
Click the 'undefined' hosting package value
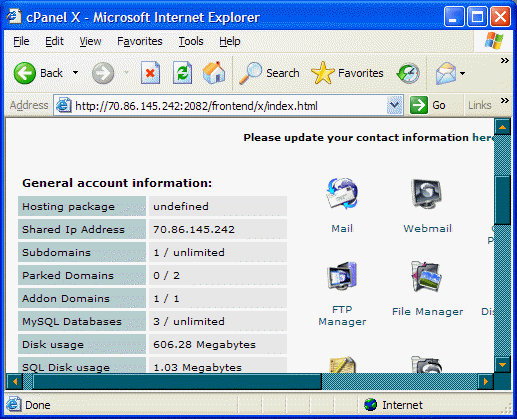181,207
